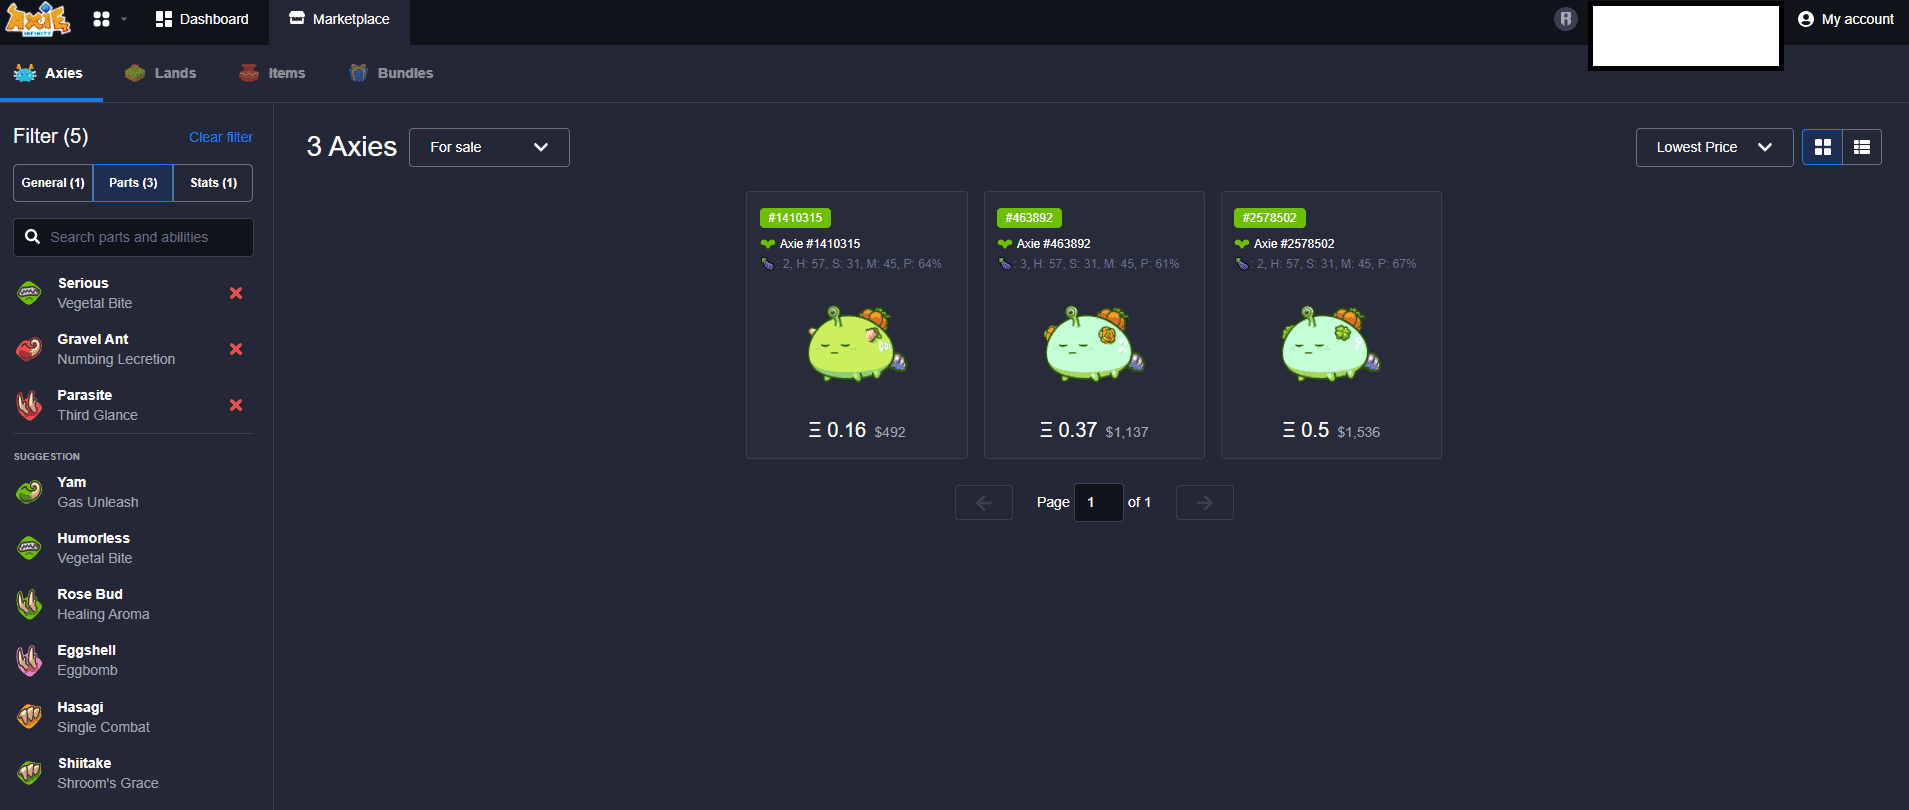
Task: Click the Yam suggestion icon
Action: (29, 492)
